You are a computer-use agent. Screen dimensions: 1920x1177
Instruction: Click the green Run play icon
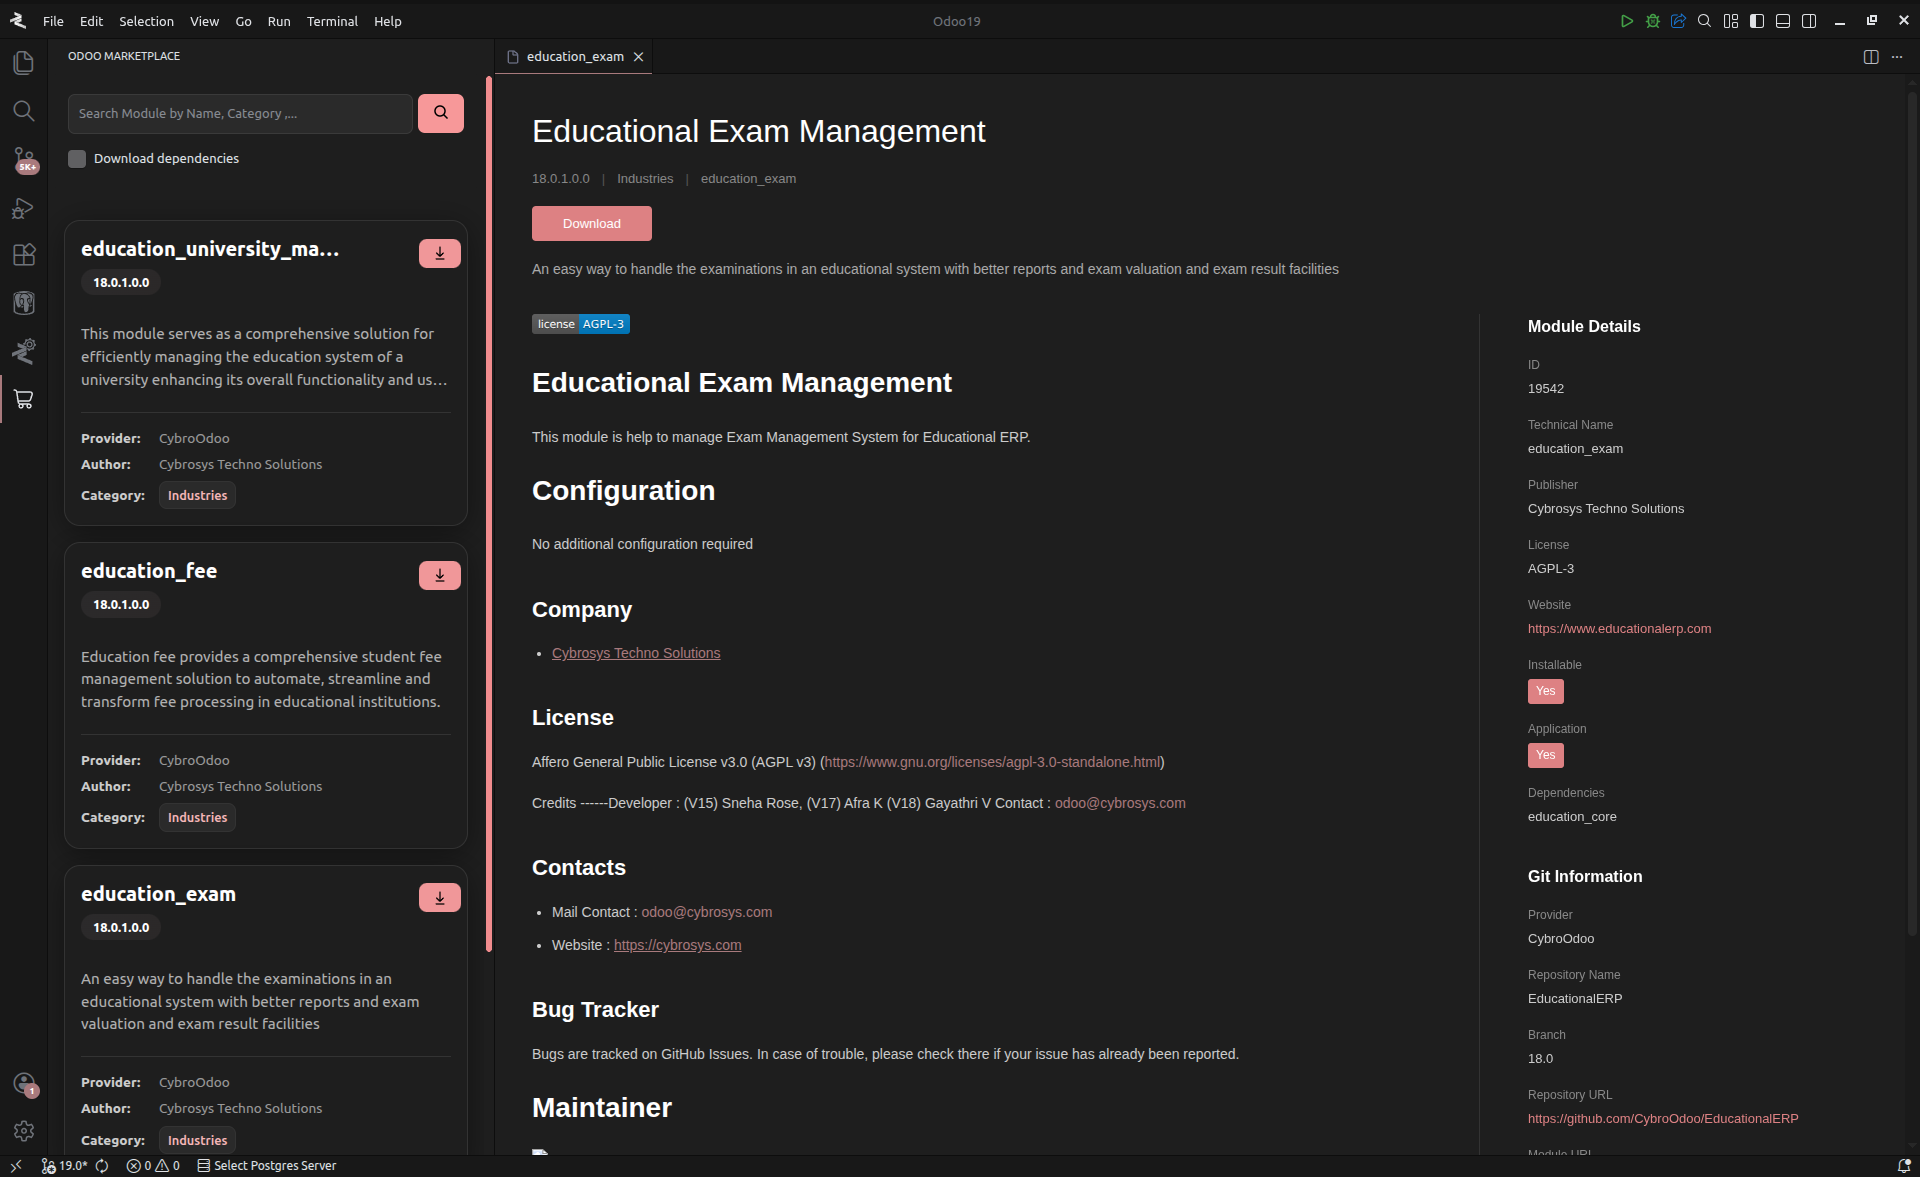1627,21
